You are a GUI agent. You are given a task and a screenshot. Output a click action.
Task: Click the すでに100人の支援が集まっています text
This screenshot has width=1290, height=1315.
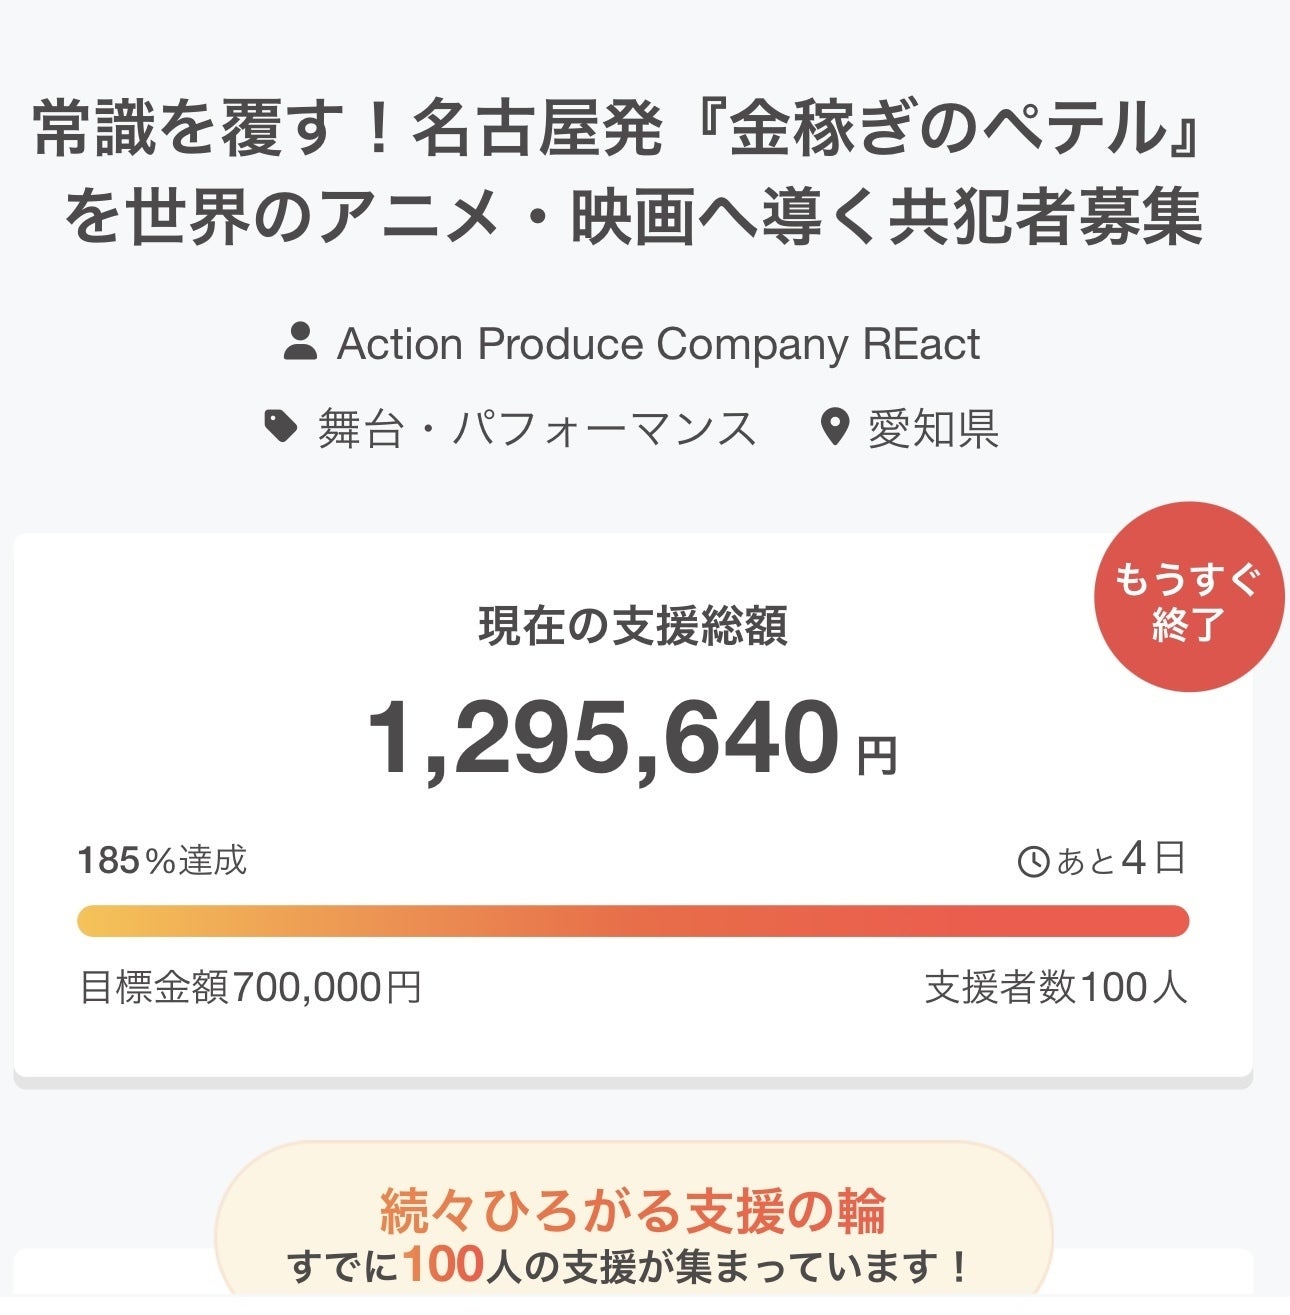point(629,1267)
